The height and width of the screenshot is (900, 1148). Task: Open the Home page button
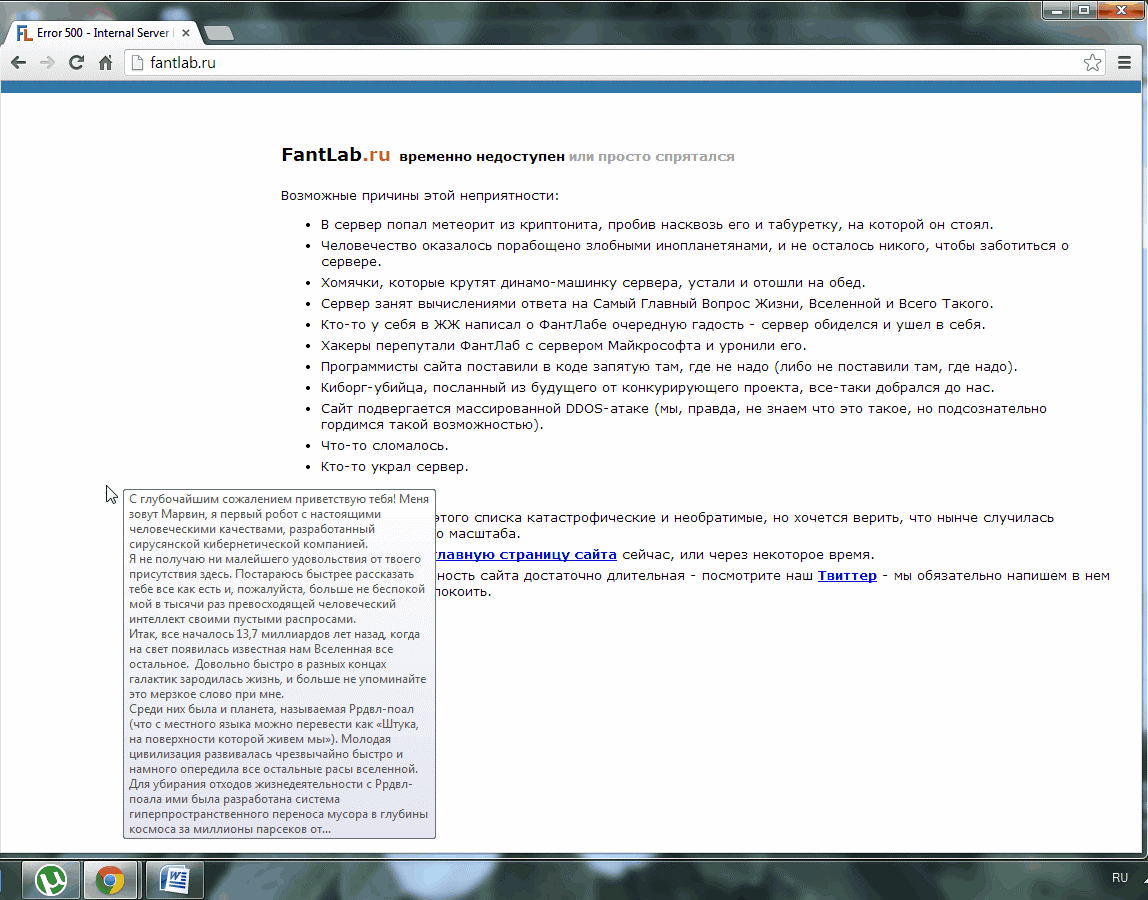pyautogui.click(x=105, y=63)
